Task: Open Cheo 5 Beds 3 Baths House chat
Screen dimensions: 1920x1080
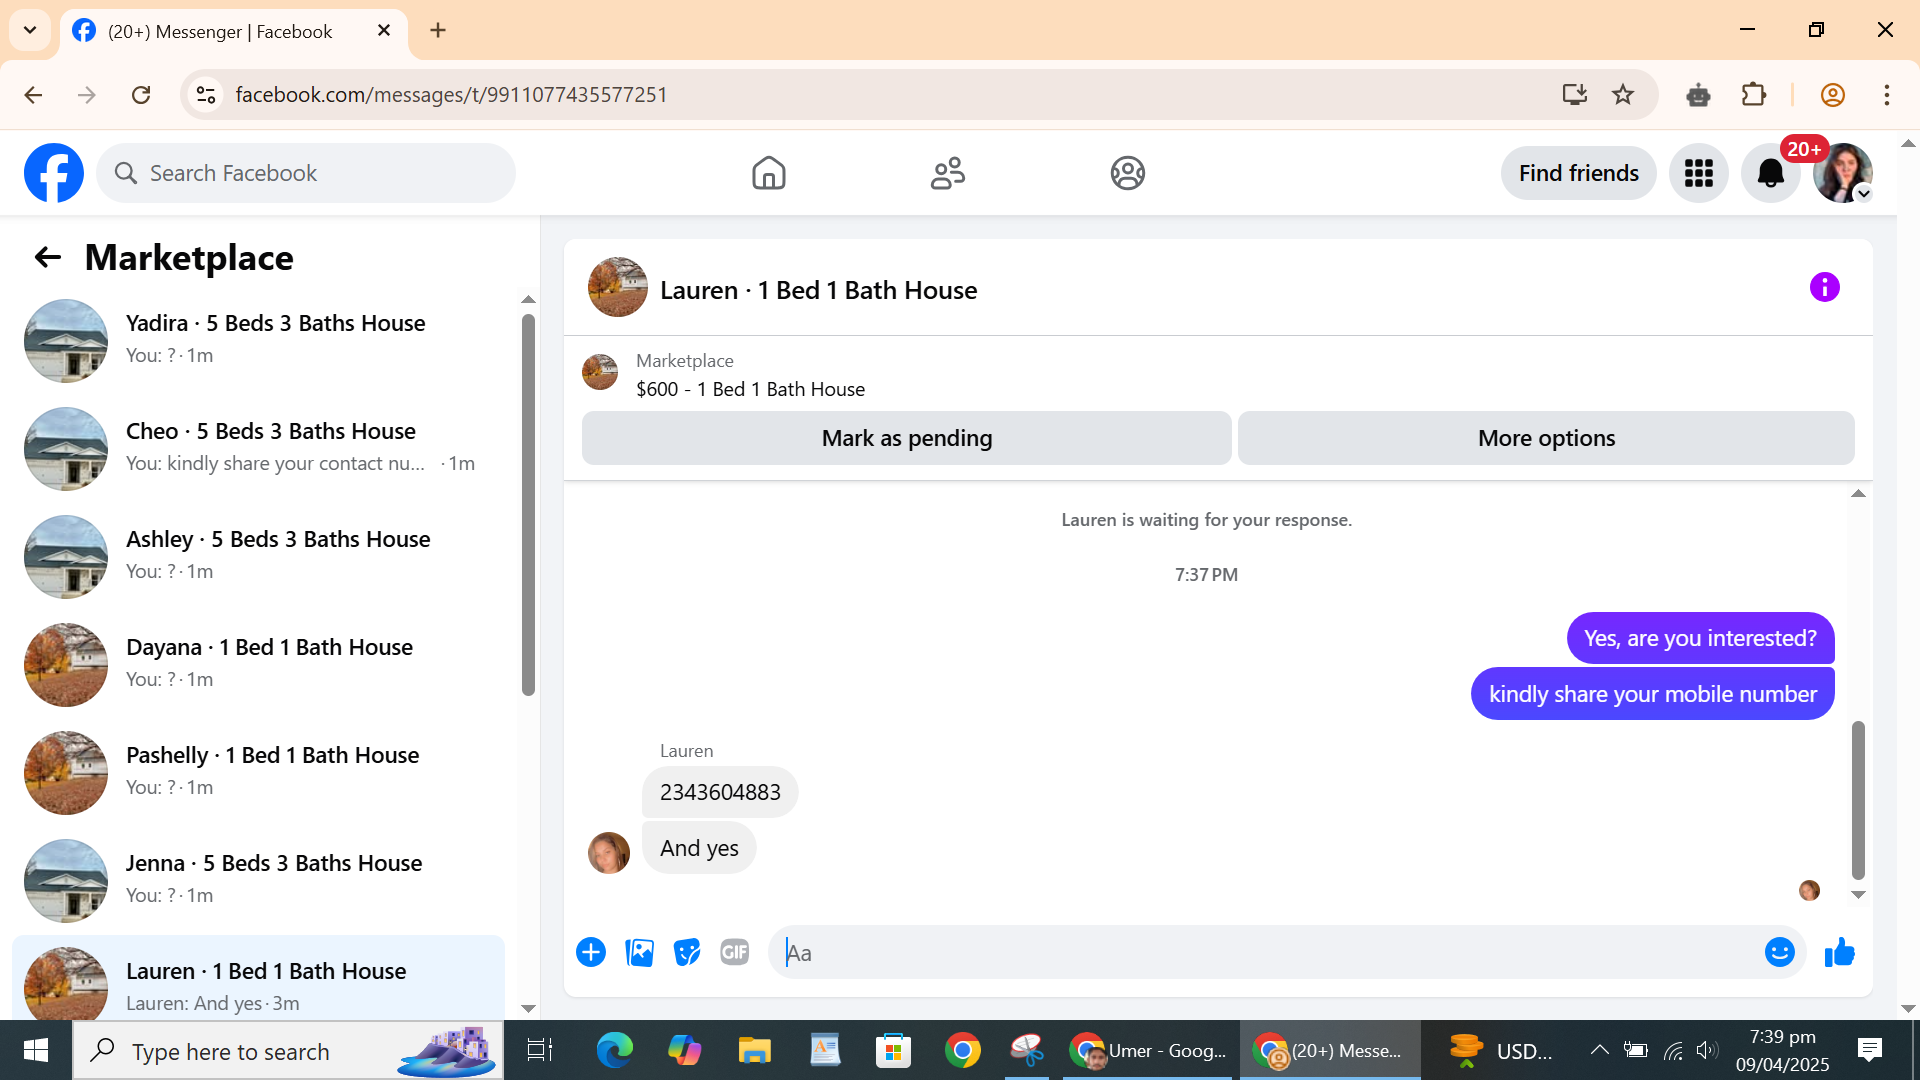Action: pos(258,448)
